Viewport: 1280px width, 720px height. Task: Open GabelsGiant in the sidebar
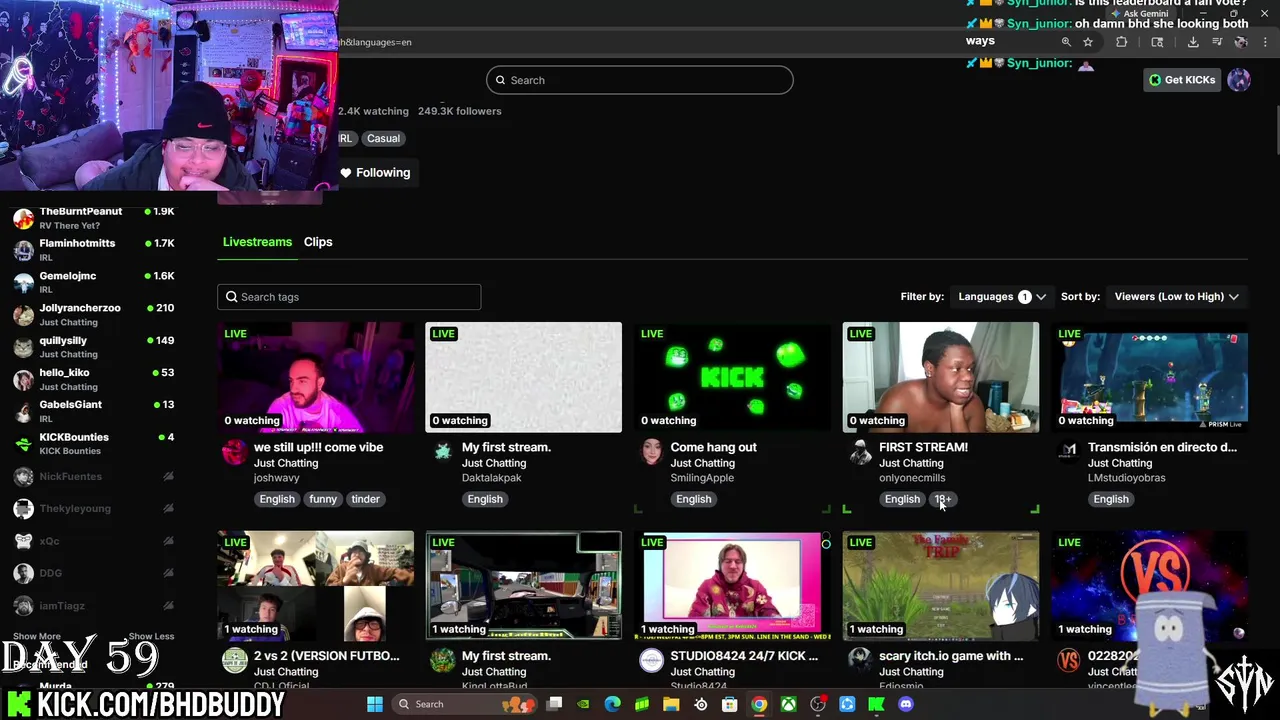pos(94,411)
